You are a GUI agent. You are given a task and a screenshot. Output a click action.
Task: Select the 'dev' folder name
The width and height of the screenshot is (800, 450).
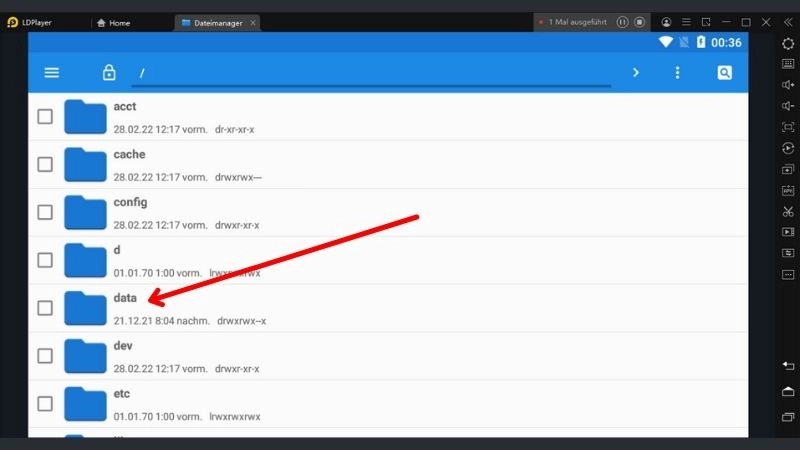[123, 346]
